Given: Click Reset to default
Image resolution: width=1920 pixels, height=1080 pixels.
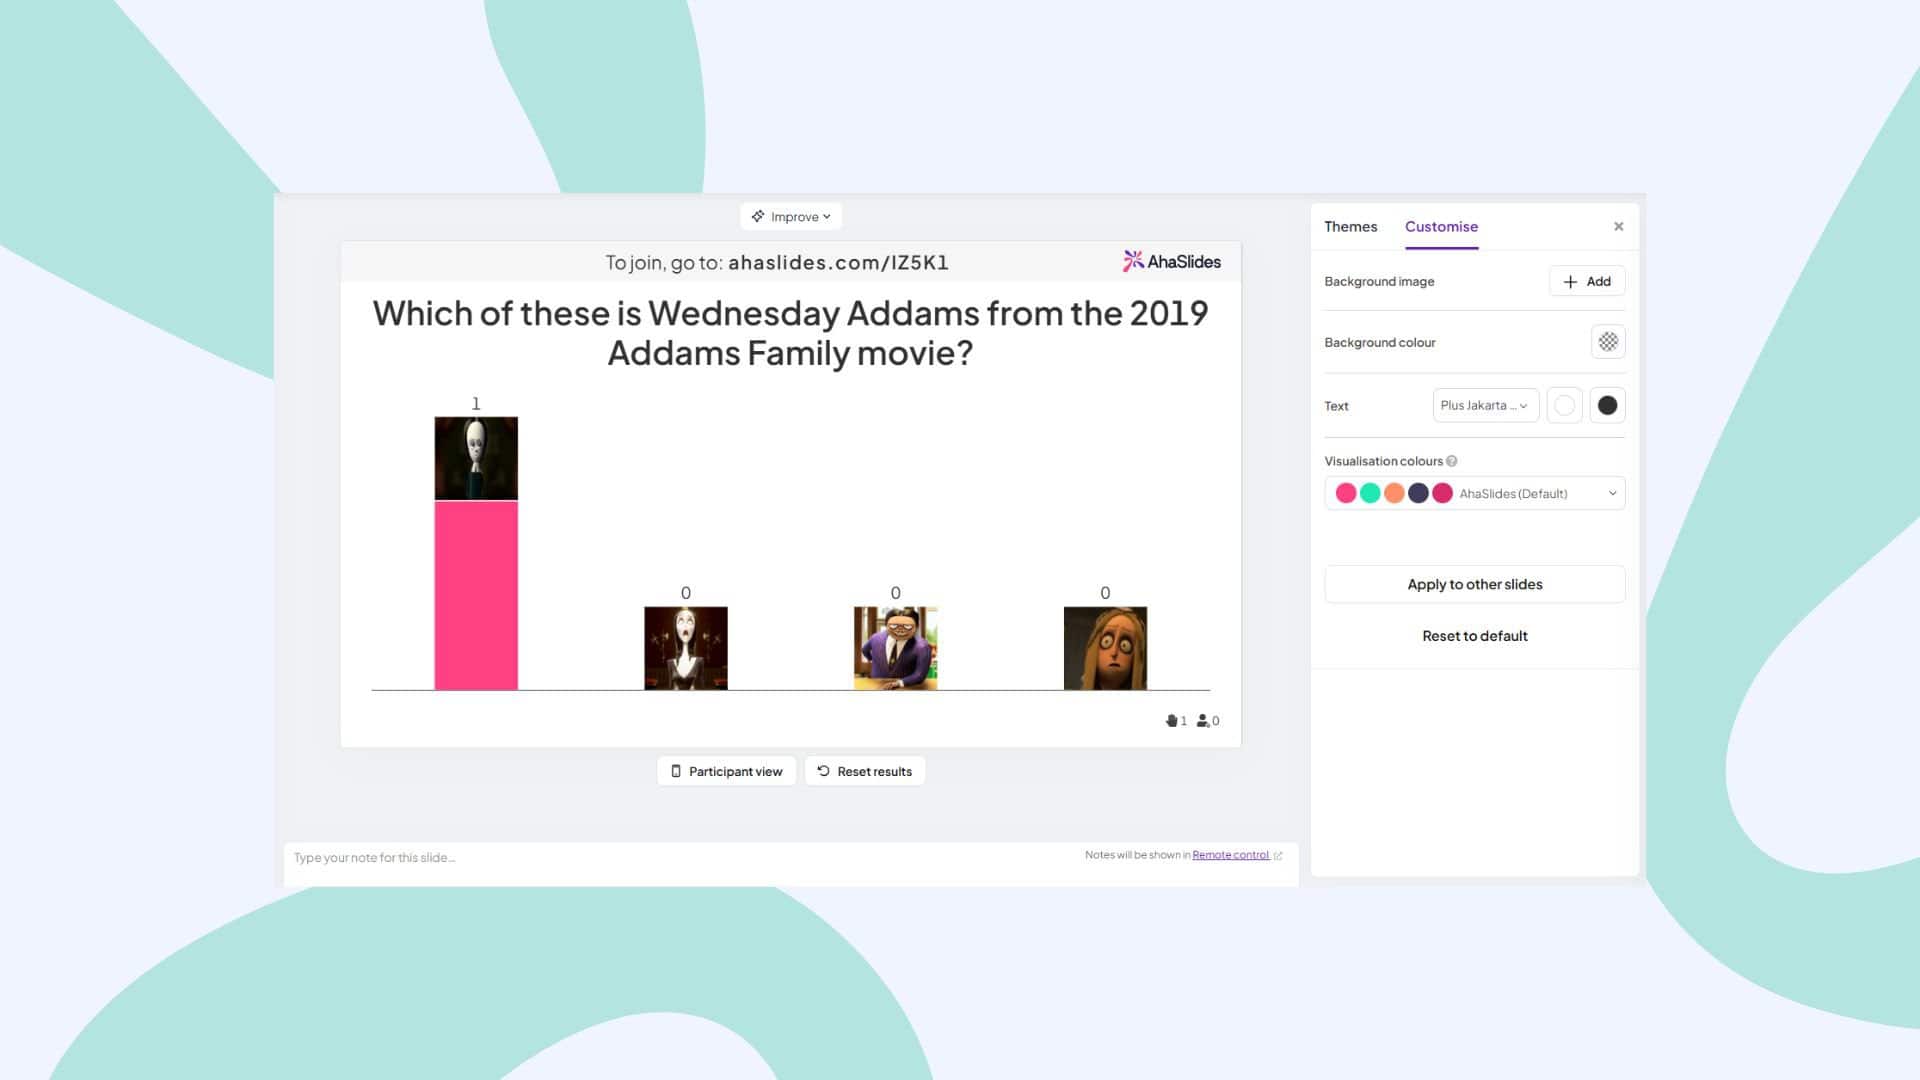Looking at the screenshot, I should (x=1475, y=636).
